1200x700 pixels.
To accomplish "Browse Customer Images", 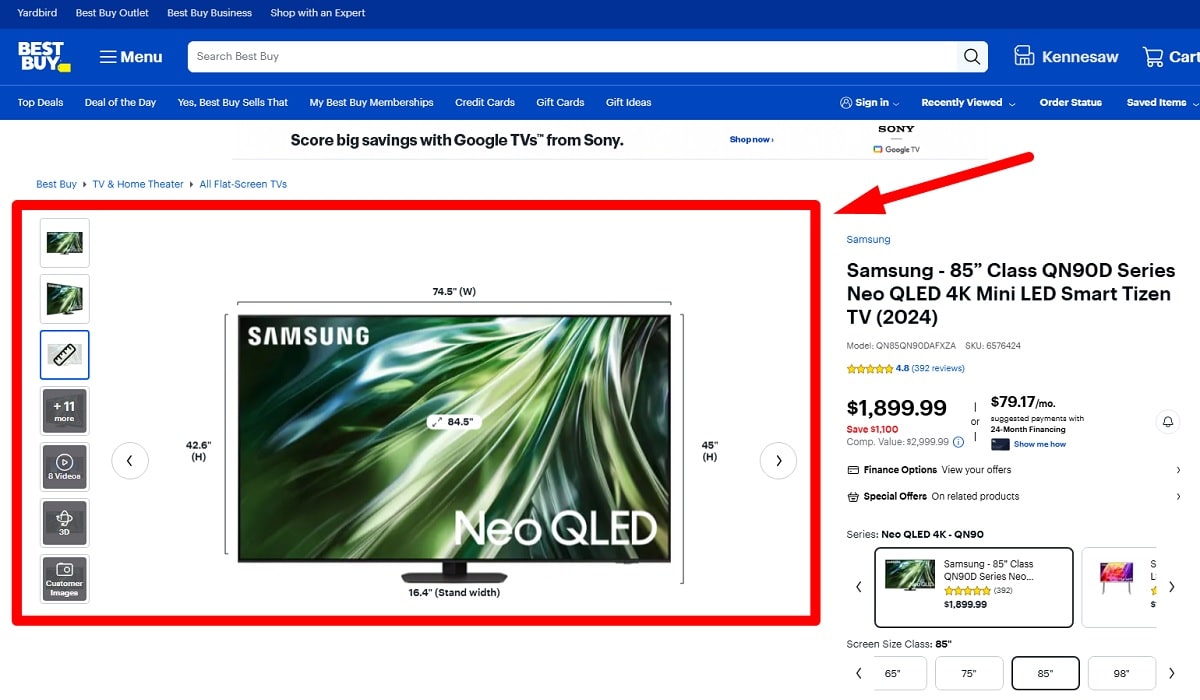I will click(64, 578).
